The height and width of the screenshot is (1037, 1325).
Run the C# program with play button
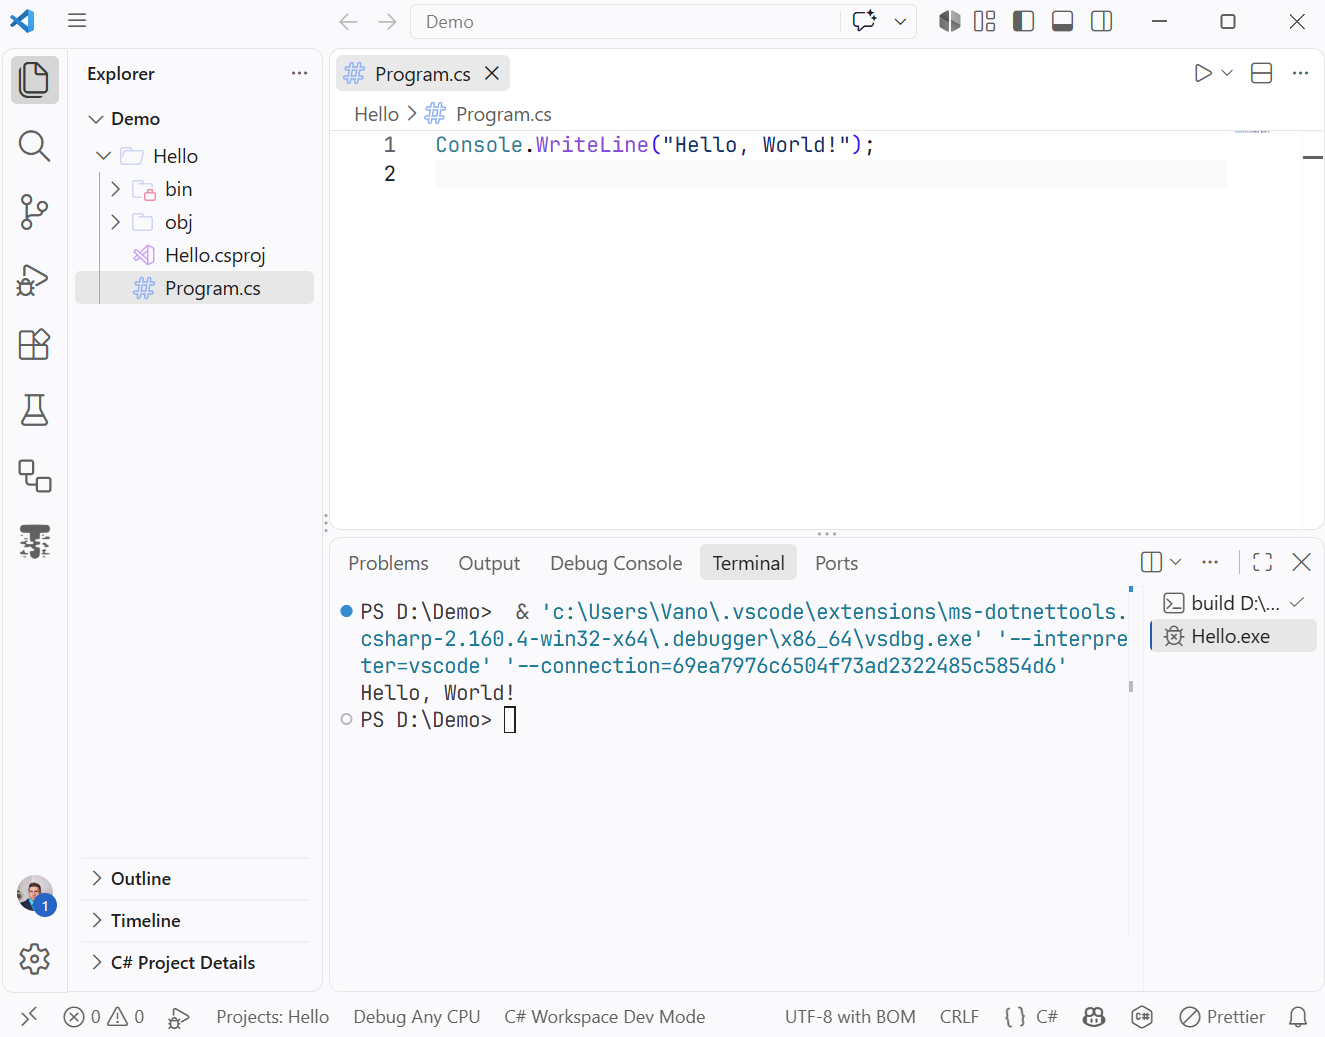(x=1203, y=73)
